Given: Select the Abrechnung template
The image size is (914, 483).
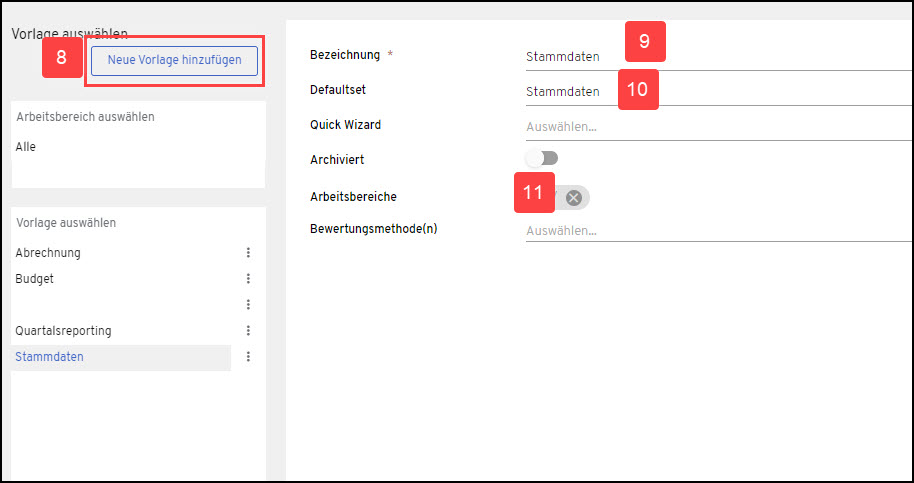Looking at the screenshot, I should point(48,253).
